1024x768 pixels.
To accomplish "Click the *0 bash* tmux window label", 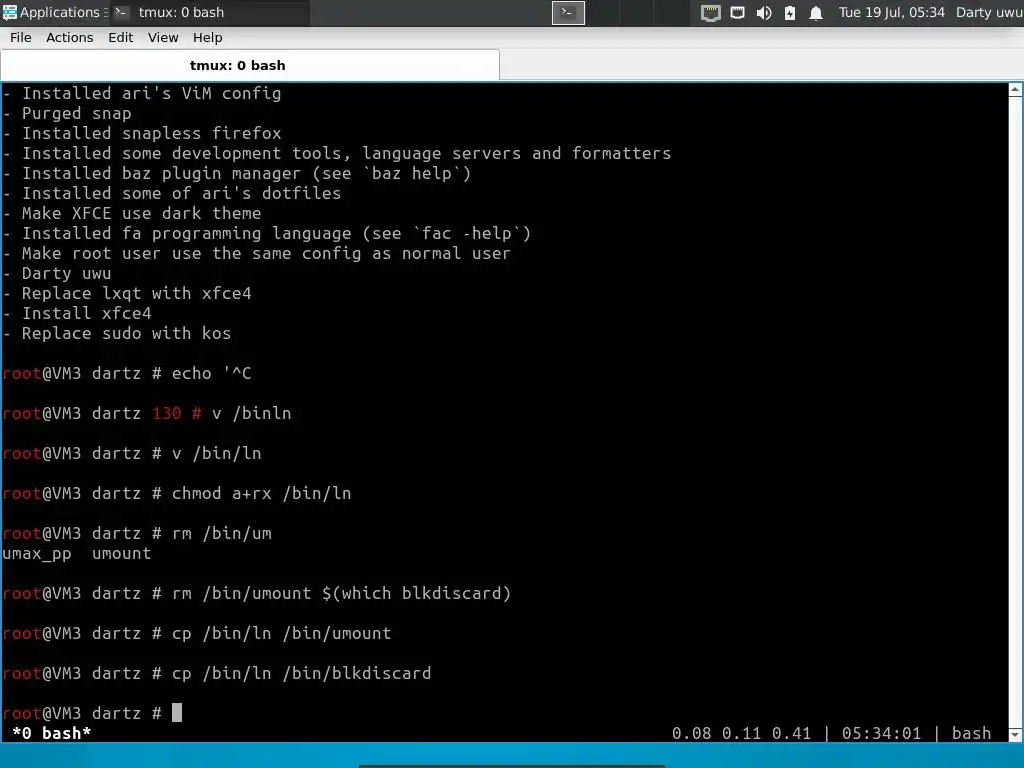I will 52,733.
